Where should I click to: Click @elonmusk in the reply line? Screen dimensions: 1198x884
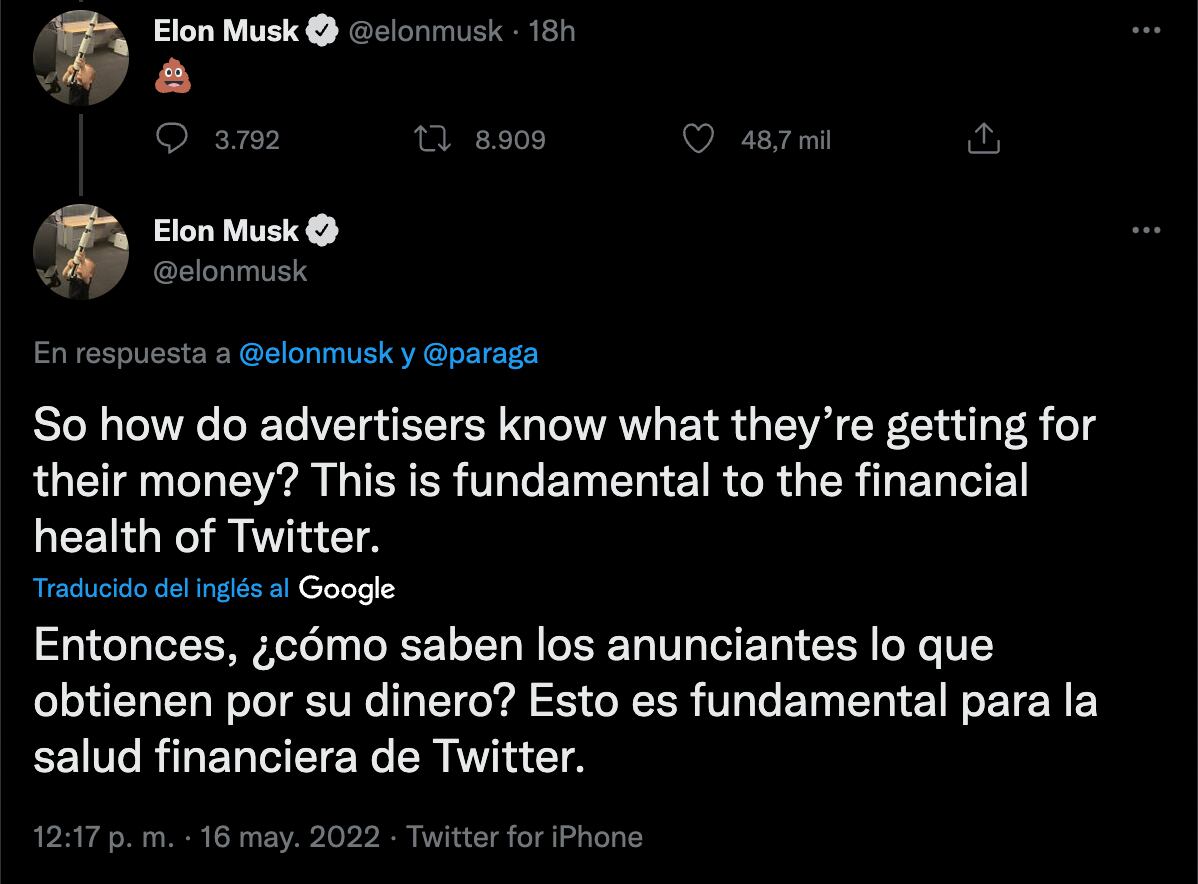[316, 354]
